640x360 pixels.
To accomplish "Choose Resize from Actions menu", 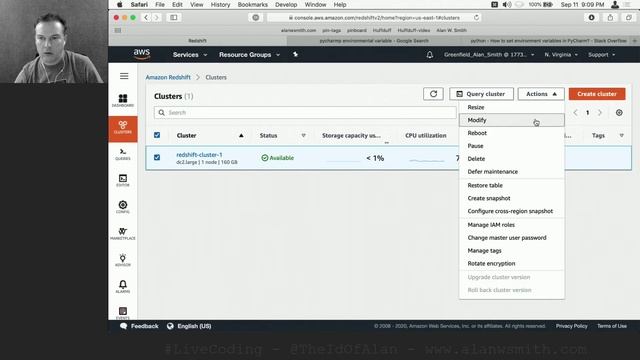I will (x=512, y=107).
